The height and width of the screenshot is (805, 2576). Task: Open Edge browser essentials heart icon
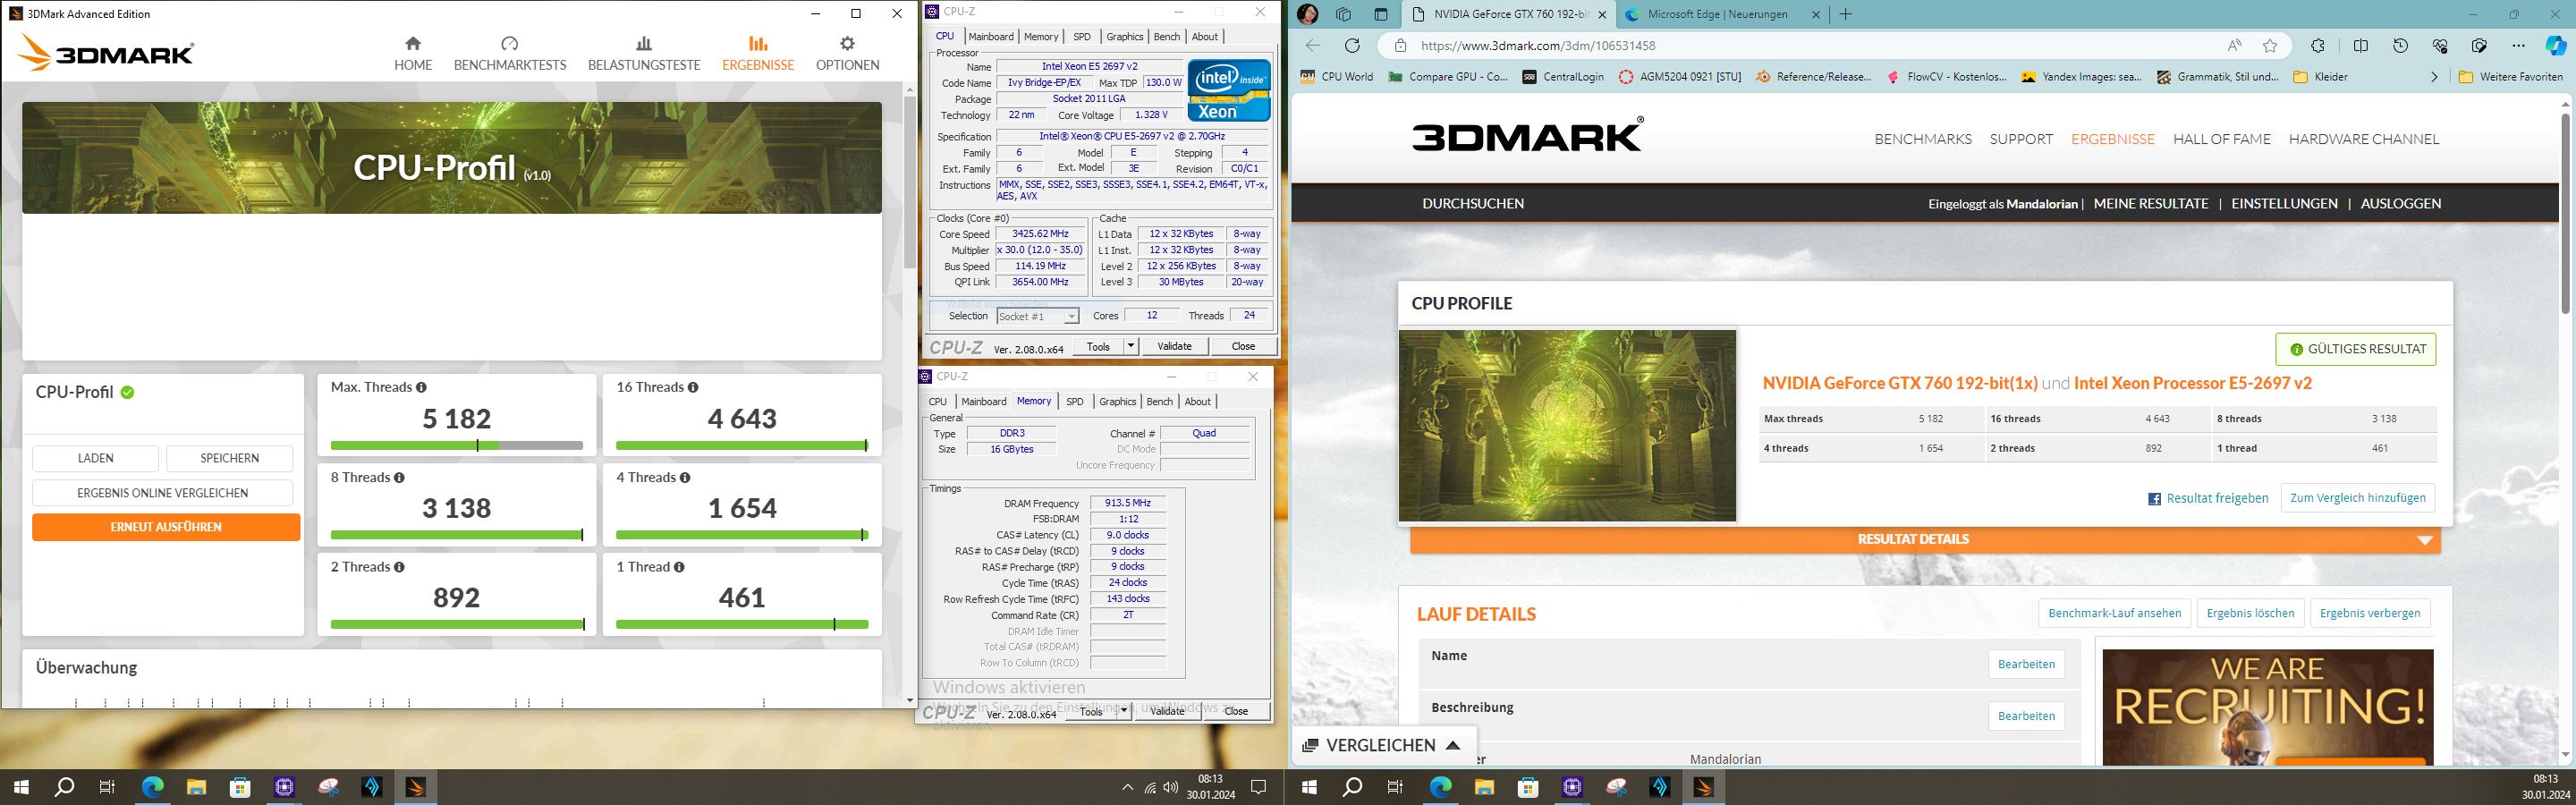coord(2440,46)
